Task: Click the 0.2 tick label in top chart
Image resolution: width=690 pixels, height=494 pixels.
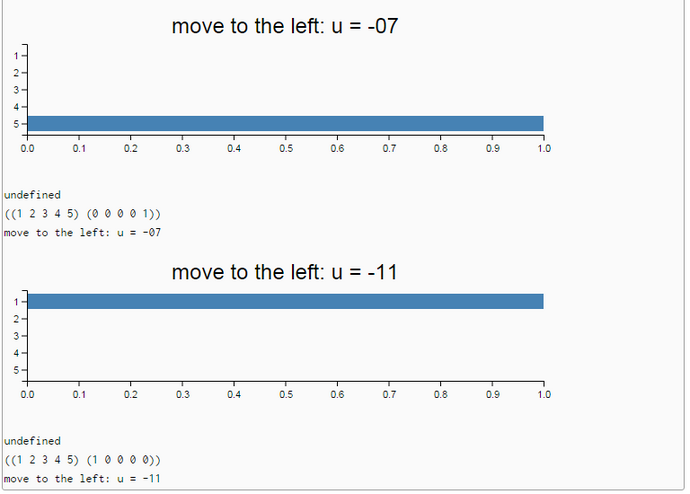Action: click(131, 148)
